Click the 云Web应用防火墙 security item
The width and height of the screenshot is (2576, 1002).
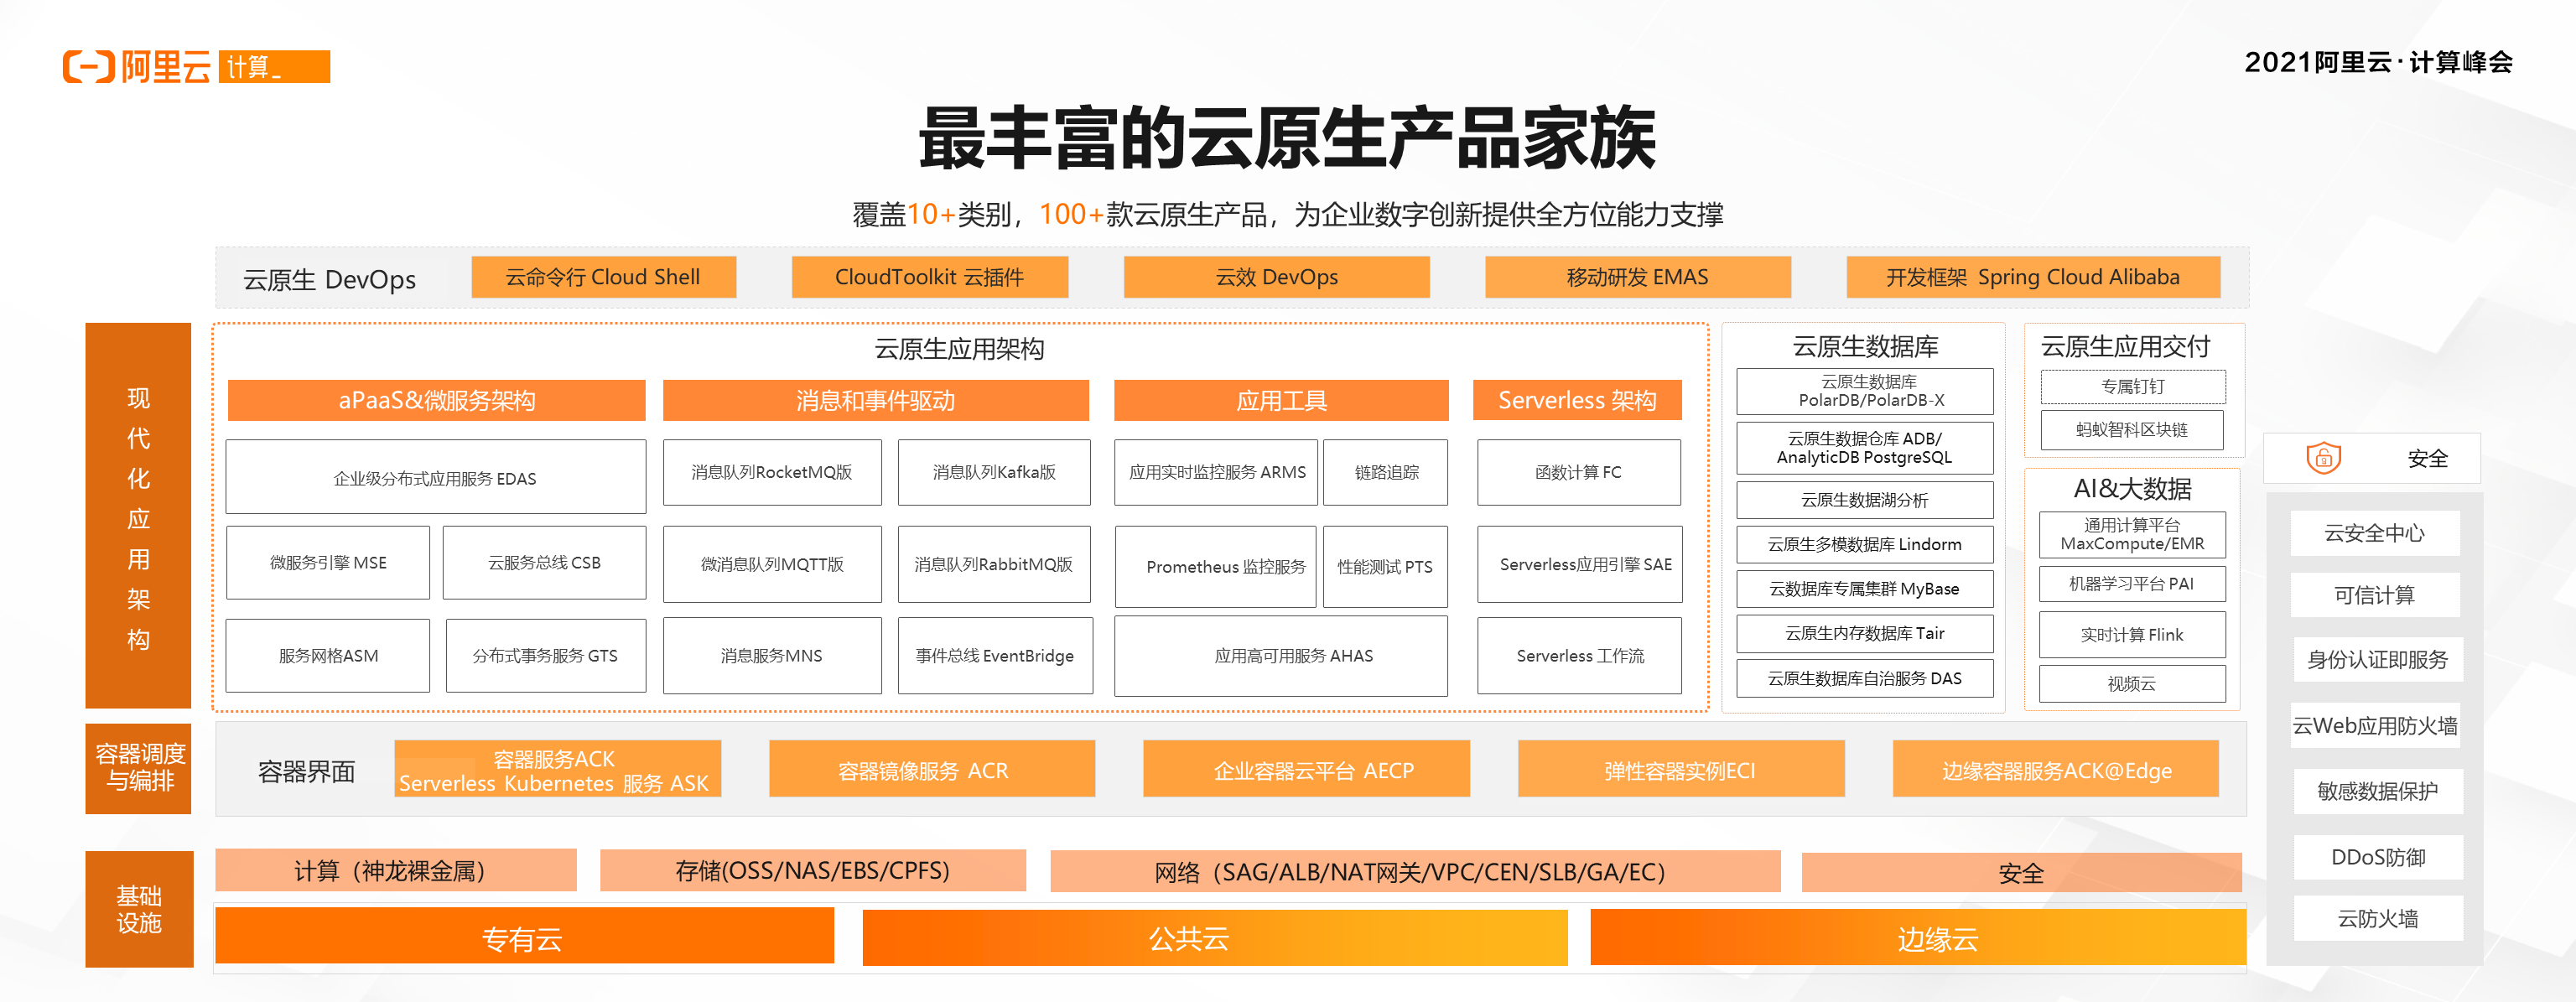(2374, 726)
